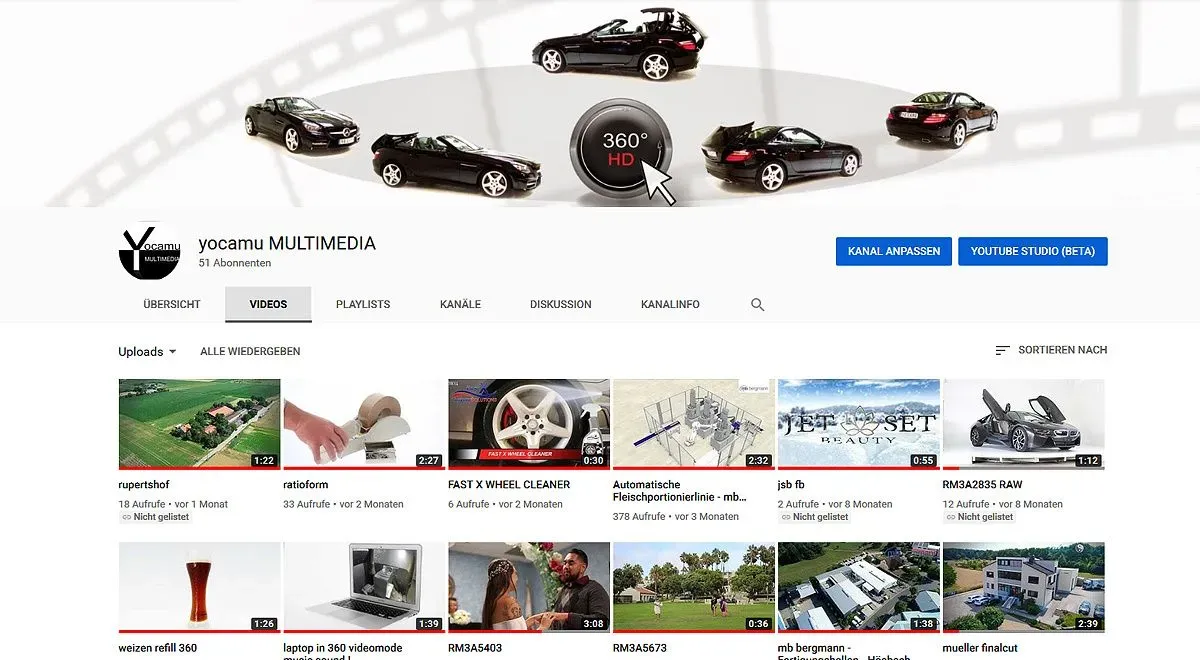Play the RM3A5673 park thumbnail
Viewport: 1200px width, 660px height.
coord(694,587)
